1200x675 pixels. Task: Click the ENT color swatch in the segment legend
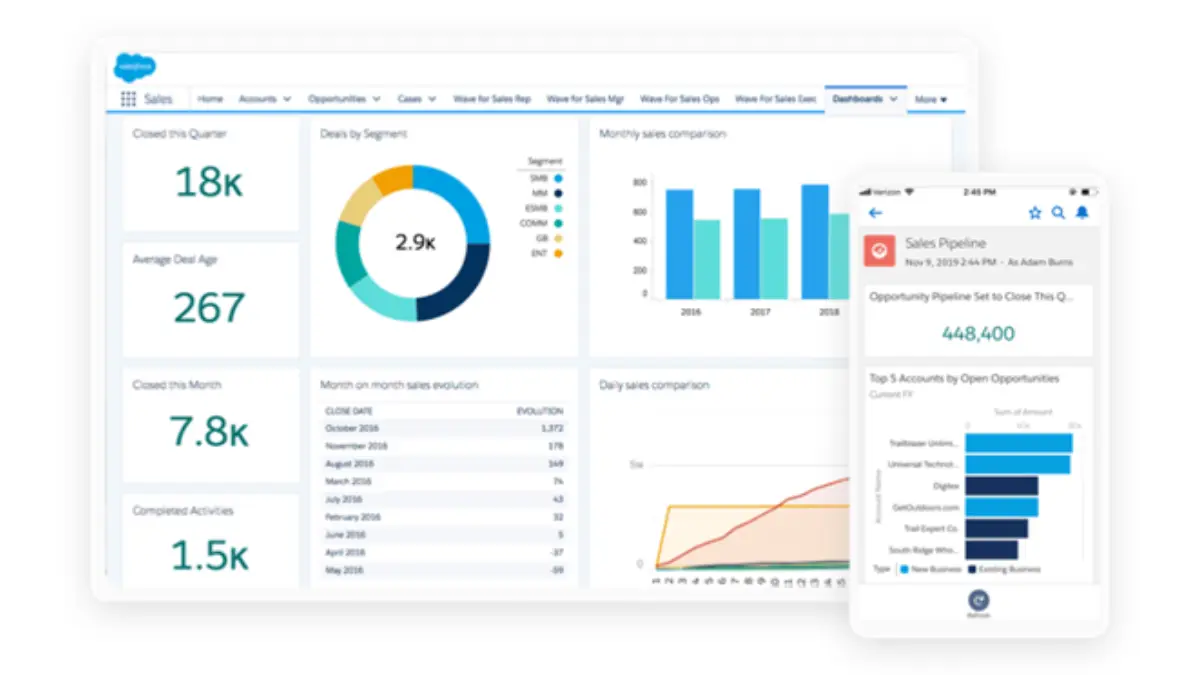(558, 252)
